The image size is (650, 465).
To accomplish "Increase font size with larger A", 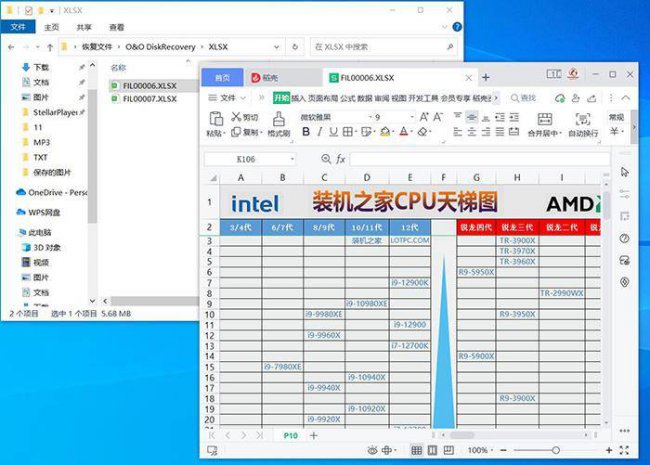I will (424, 117).
